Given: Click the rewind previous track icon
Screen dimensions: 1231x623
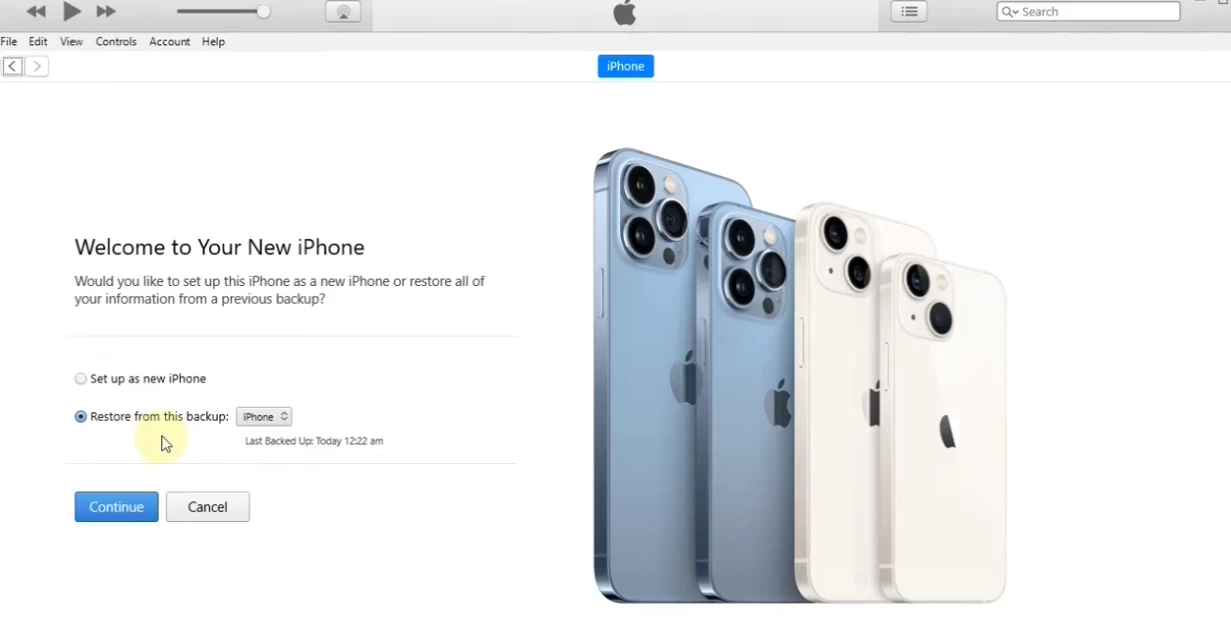Looking at the screenshot, I should click(36, 12).
